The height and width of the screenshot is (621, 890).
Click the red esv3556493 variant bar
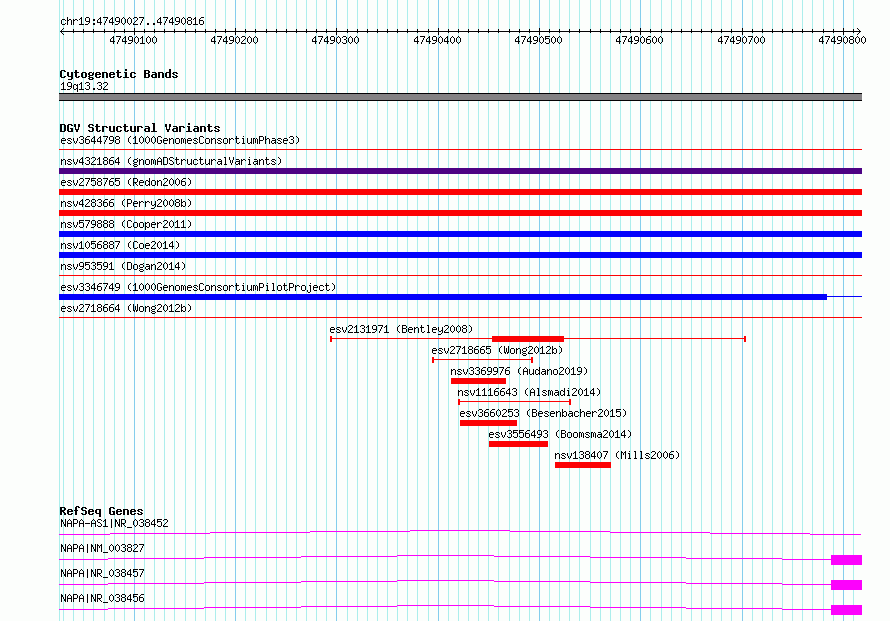(x=518, y=444)
